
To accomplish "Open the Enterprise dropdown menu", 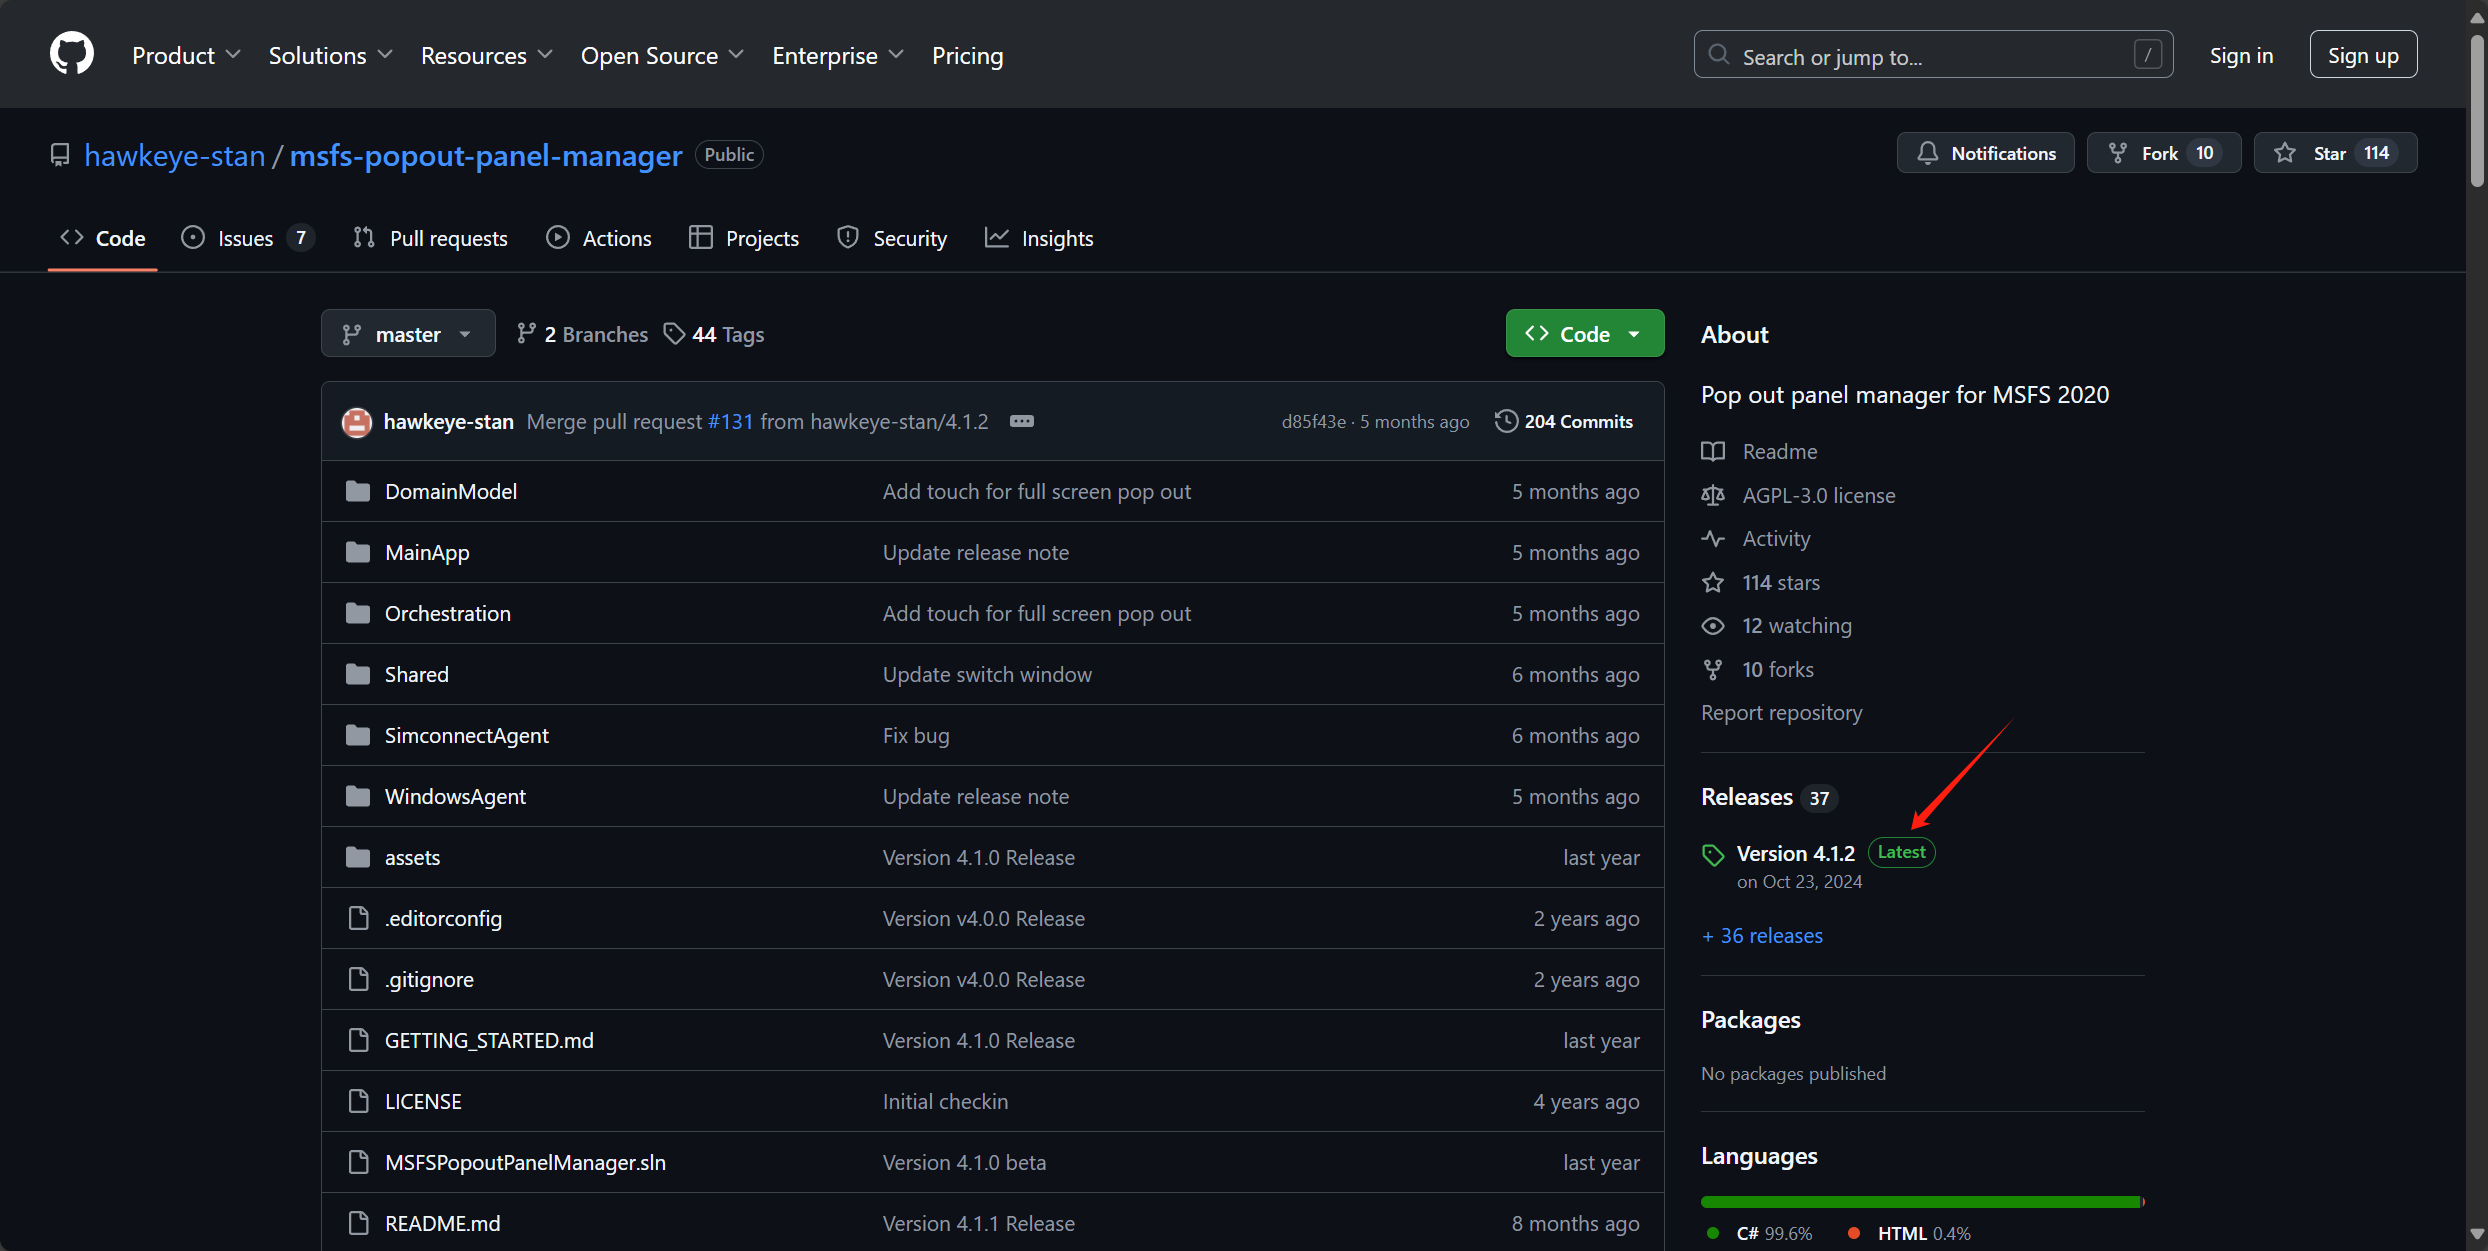I will click(838, 55).
